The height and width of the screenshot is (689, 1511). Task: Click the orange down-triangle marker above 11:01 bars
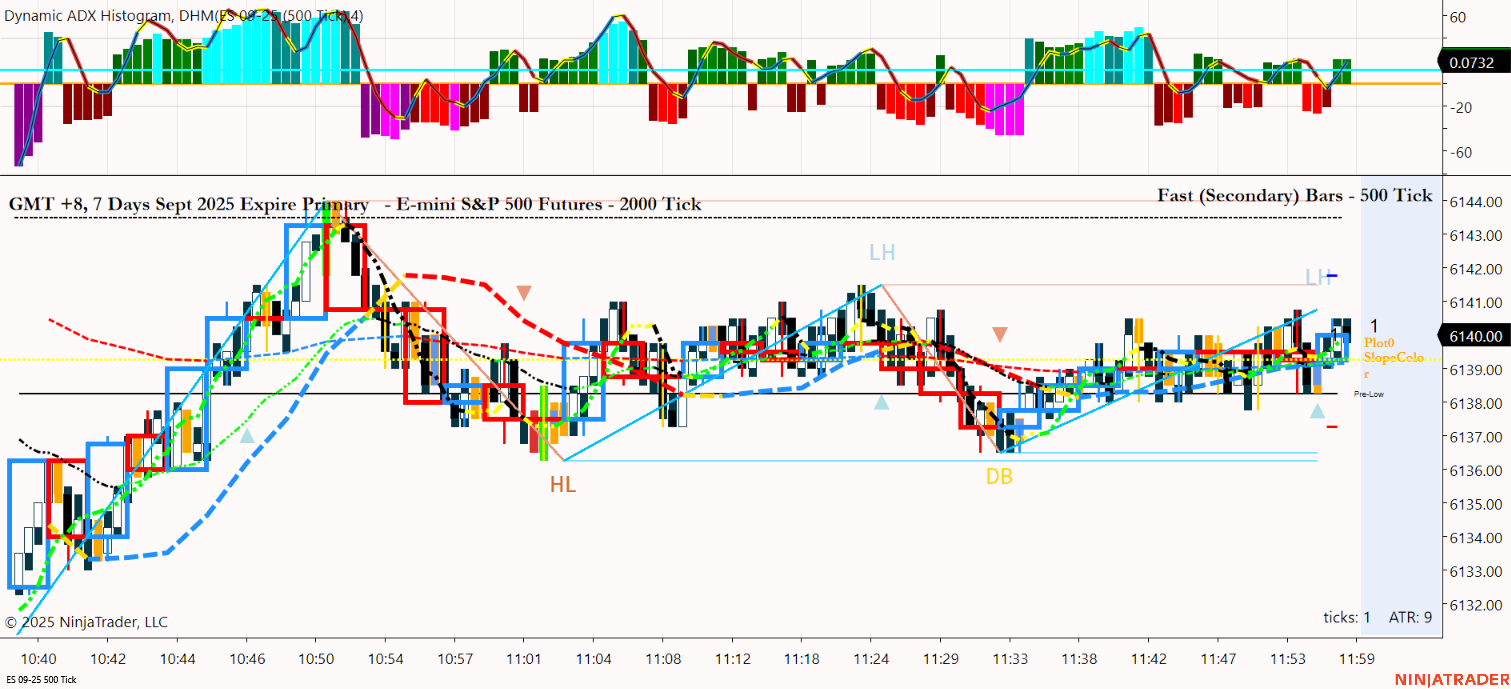point(524,293)
